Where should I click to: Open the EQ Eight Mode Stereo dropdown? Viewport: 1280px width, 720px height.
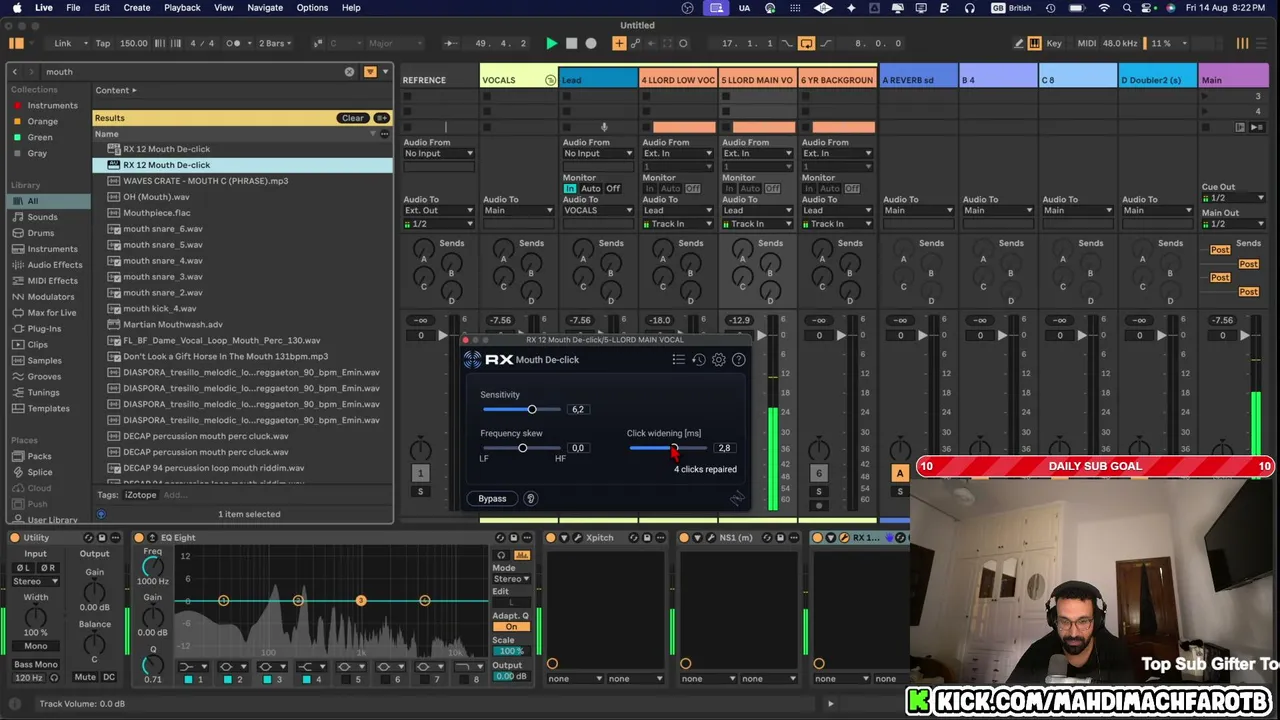pyautogui.click(x=511, y=579)
